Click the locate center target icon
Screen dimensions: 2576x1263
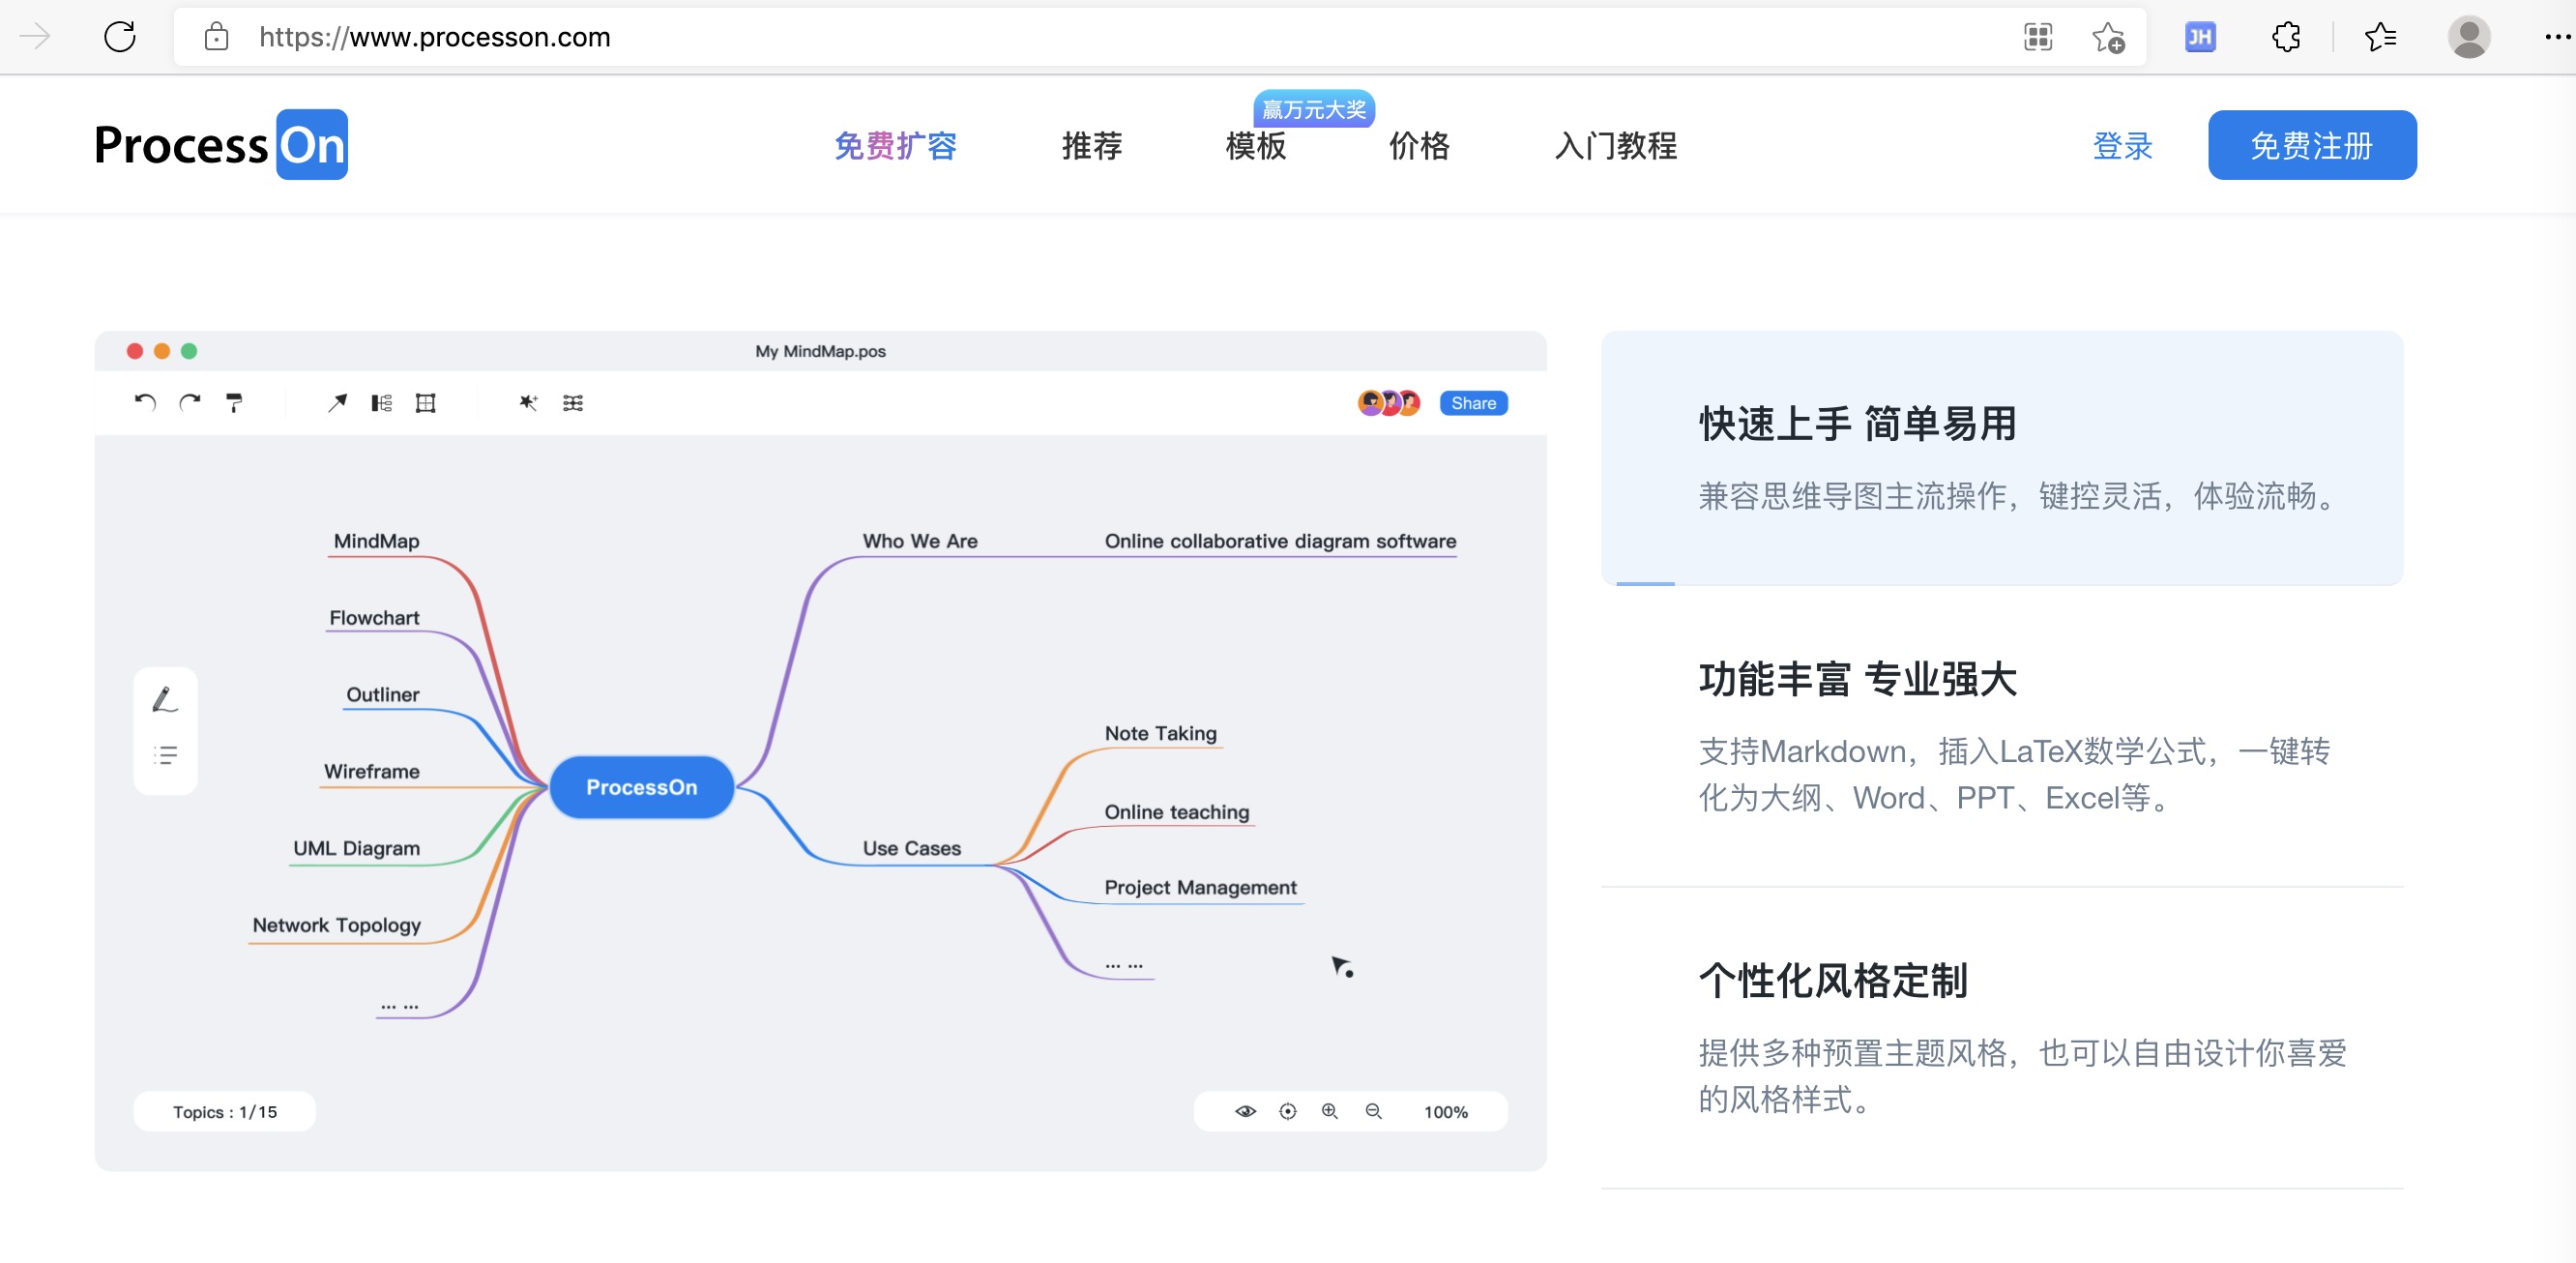pos(1287,1111)
